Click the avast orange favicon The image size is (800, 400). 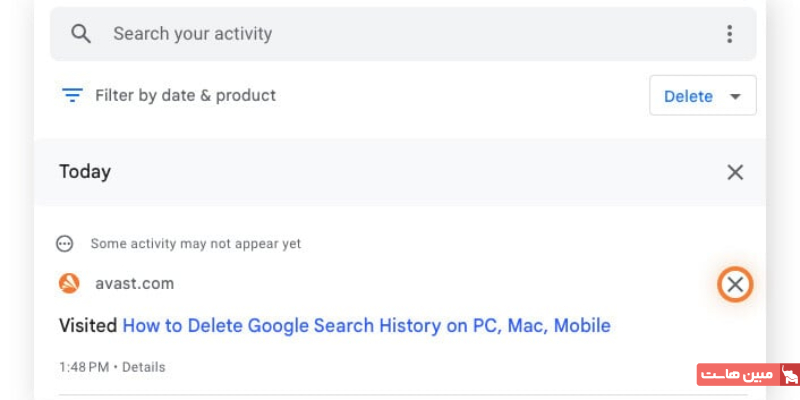tap(69, 283)
